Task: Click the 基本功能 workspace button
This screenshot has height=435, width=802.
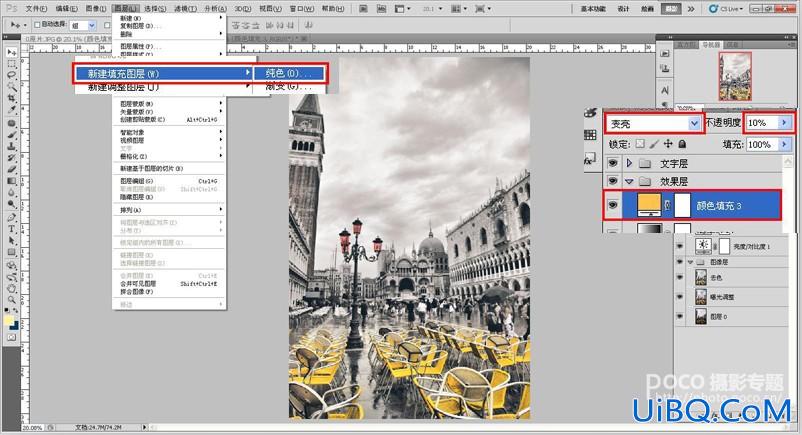Action: (593, 9)
